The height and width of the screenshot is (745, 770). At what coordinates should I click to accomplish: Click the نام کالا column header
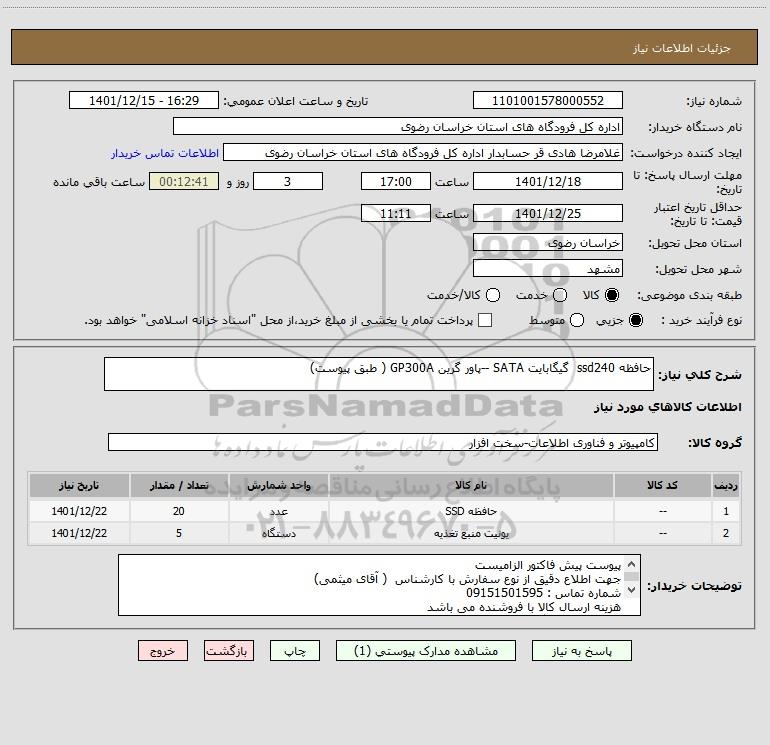[x=471, y=485]
